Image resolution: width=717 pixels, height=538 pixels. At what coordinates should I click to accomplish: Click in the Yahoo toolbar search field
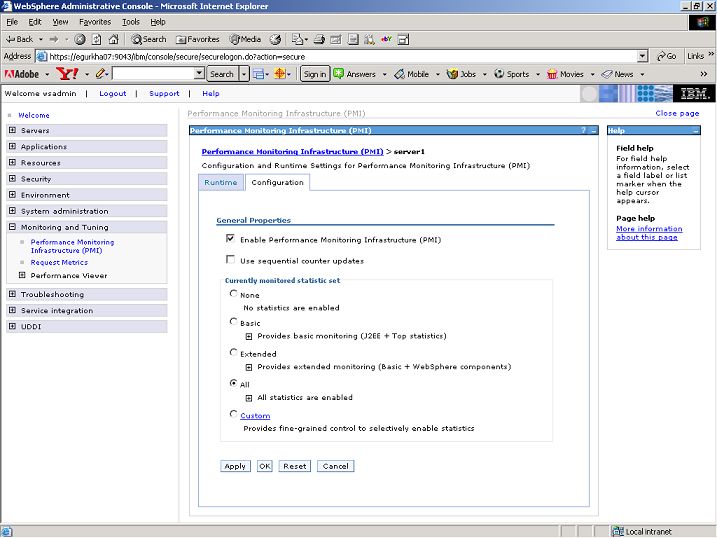153,73
